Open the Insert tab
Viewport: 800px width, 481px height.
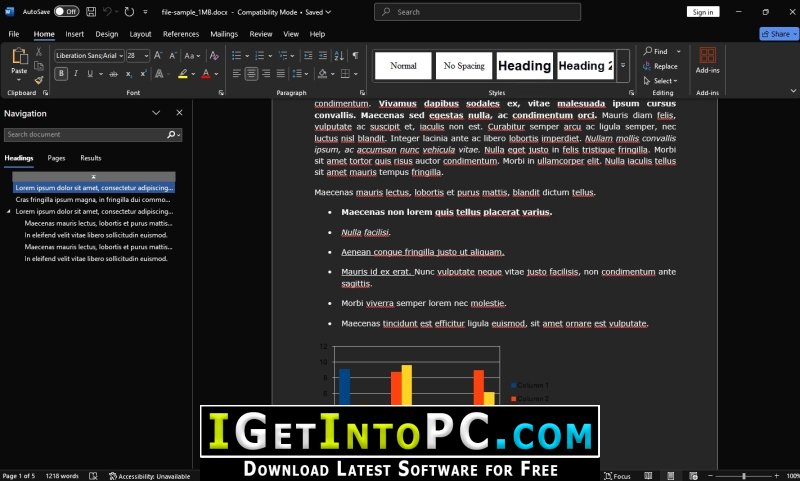(x=74, y=34)
